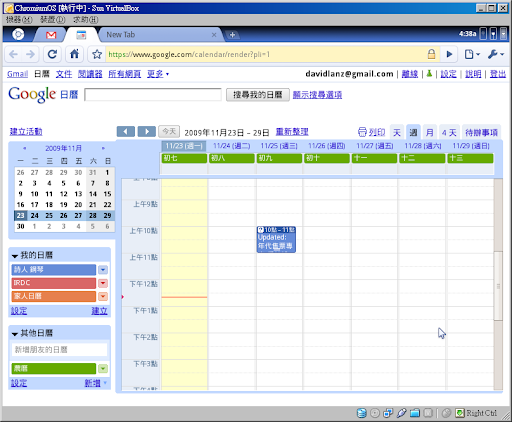Click the 搜尋我的日曆 button
The image size is (512, 422).
(258, 95)
